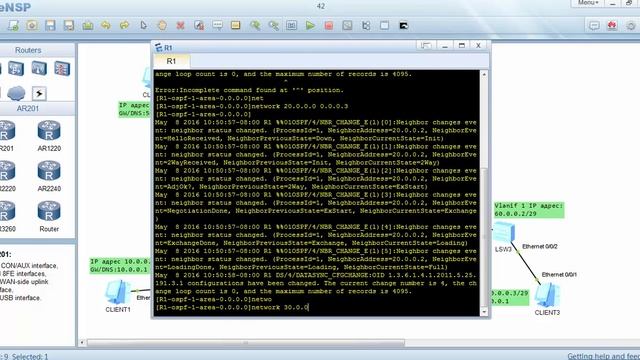
Task: Click the 'Ethernet 0/0/1' port label
Action: coord(559,275)
